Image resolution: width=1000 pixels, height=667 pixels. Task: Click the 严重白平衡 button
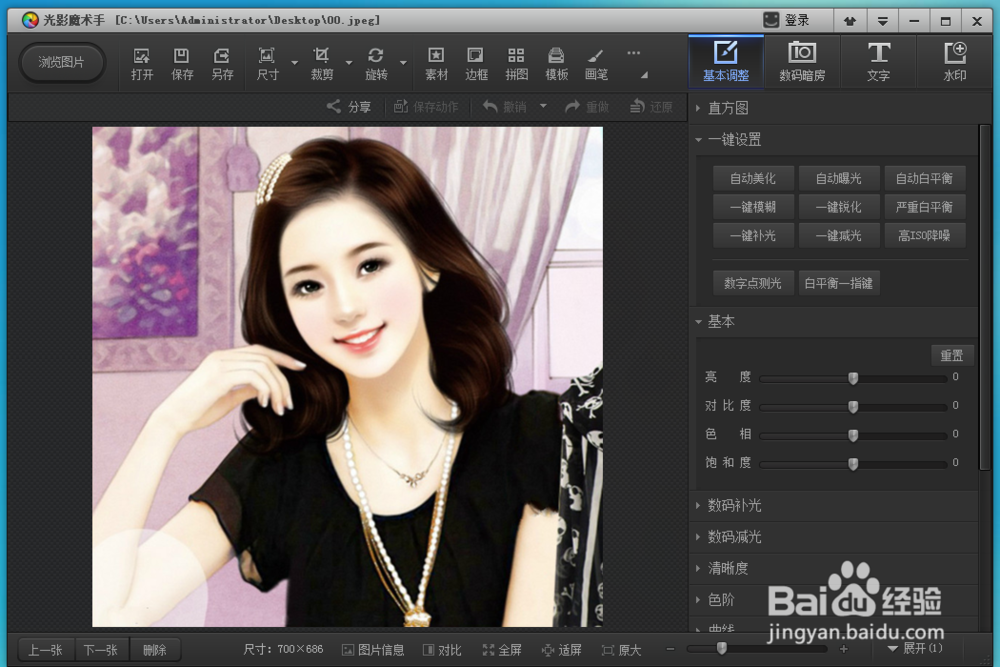point(924,207)
